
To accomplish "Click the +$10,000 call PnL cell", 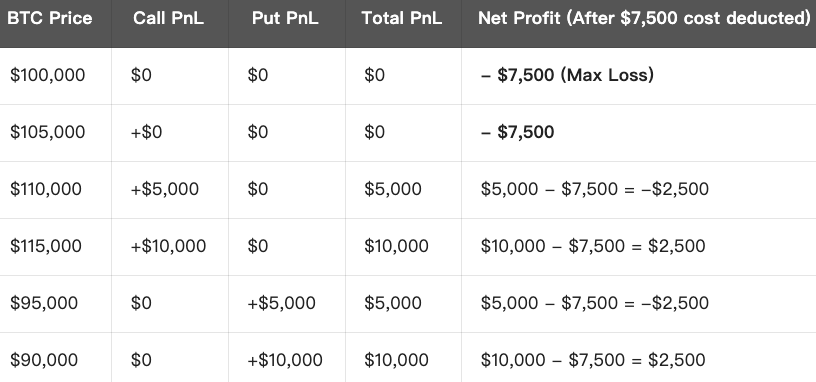I will point(168,246).
